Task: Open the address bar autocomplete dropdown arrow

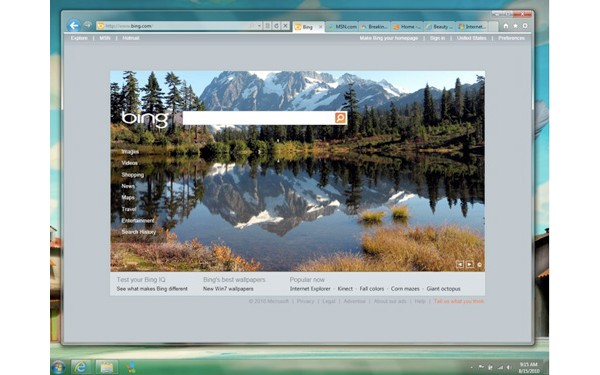Action: click(x=259, y=26)
